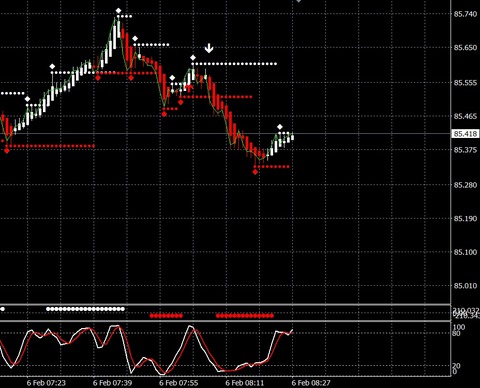480x388 pixels.
Task: Click the long white dotted row in trend indicator
Action: coord(85,309)
